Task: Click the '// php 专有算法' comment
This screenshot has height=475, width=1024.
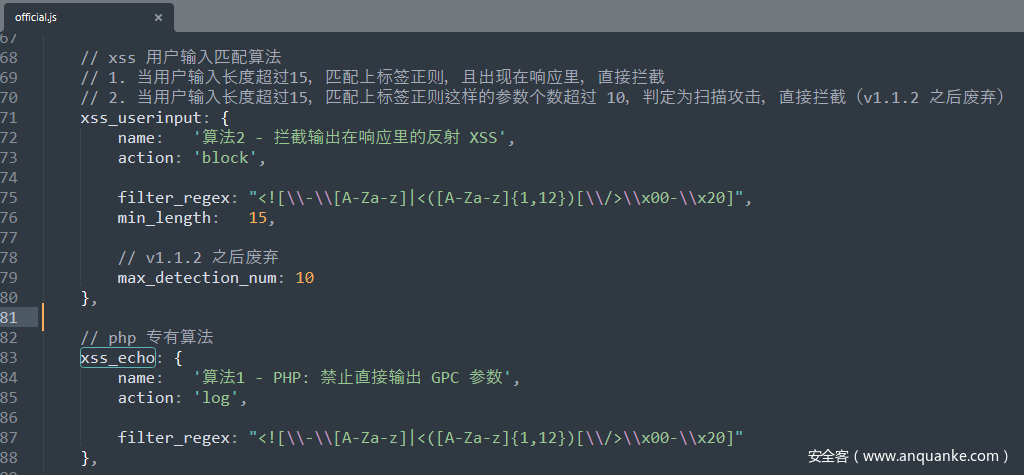Action: pyautogui.click(x=146, y=337)
